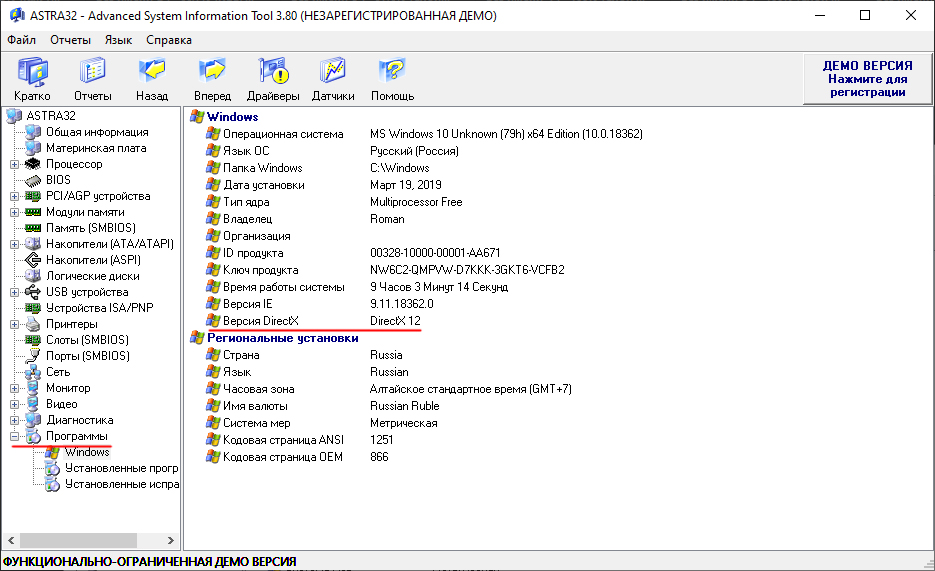This screenshot has height=571, width=935.
Task: Open the Язык menu
Action: (x=118, y=40)
